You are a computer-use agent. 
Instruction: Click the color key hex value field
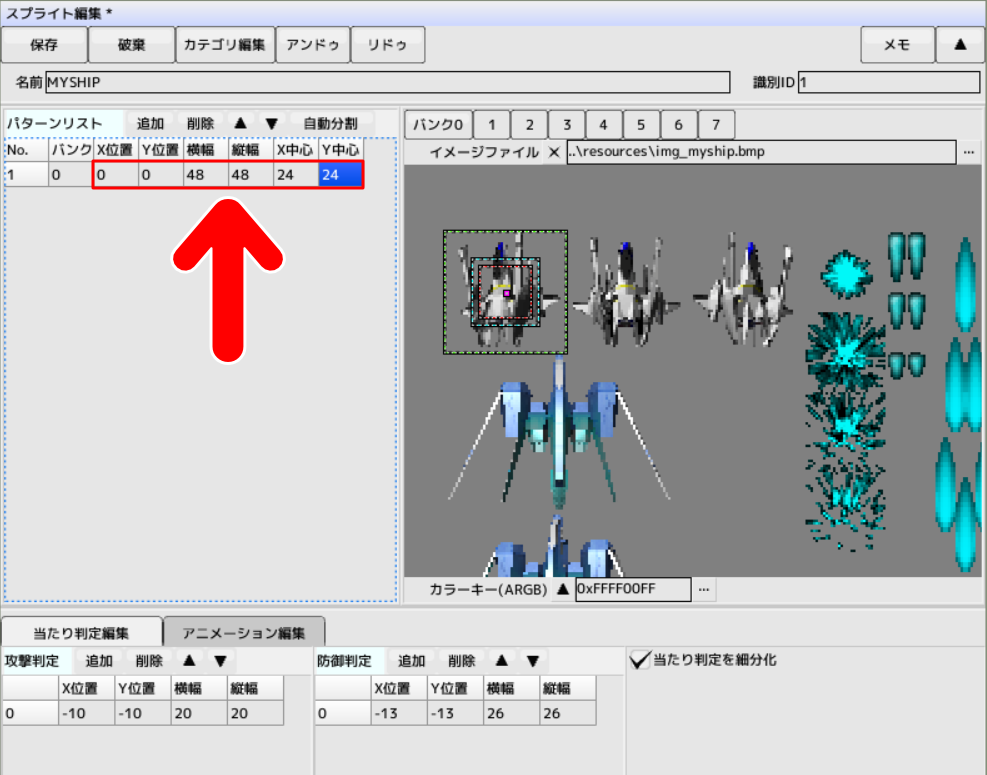pyautogui.click(x=632, y=589)
